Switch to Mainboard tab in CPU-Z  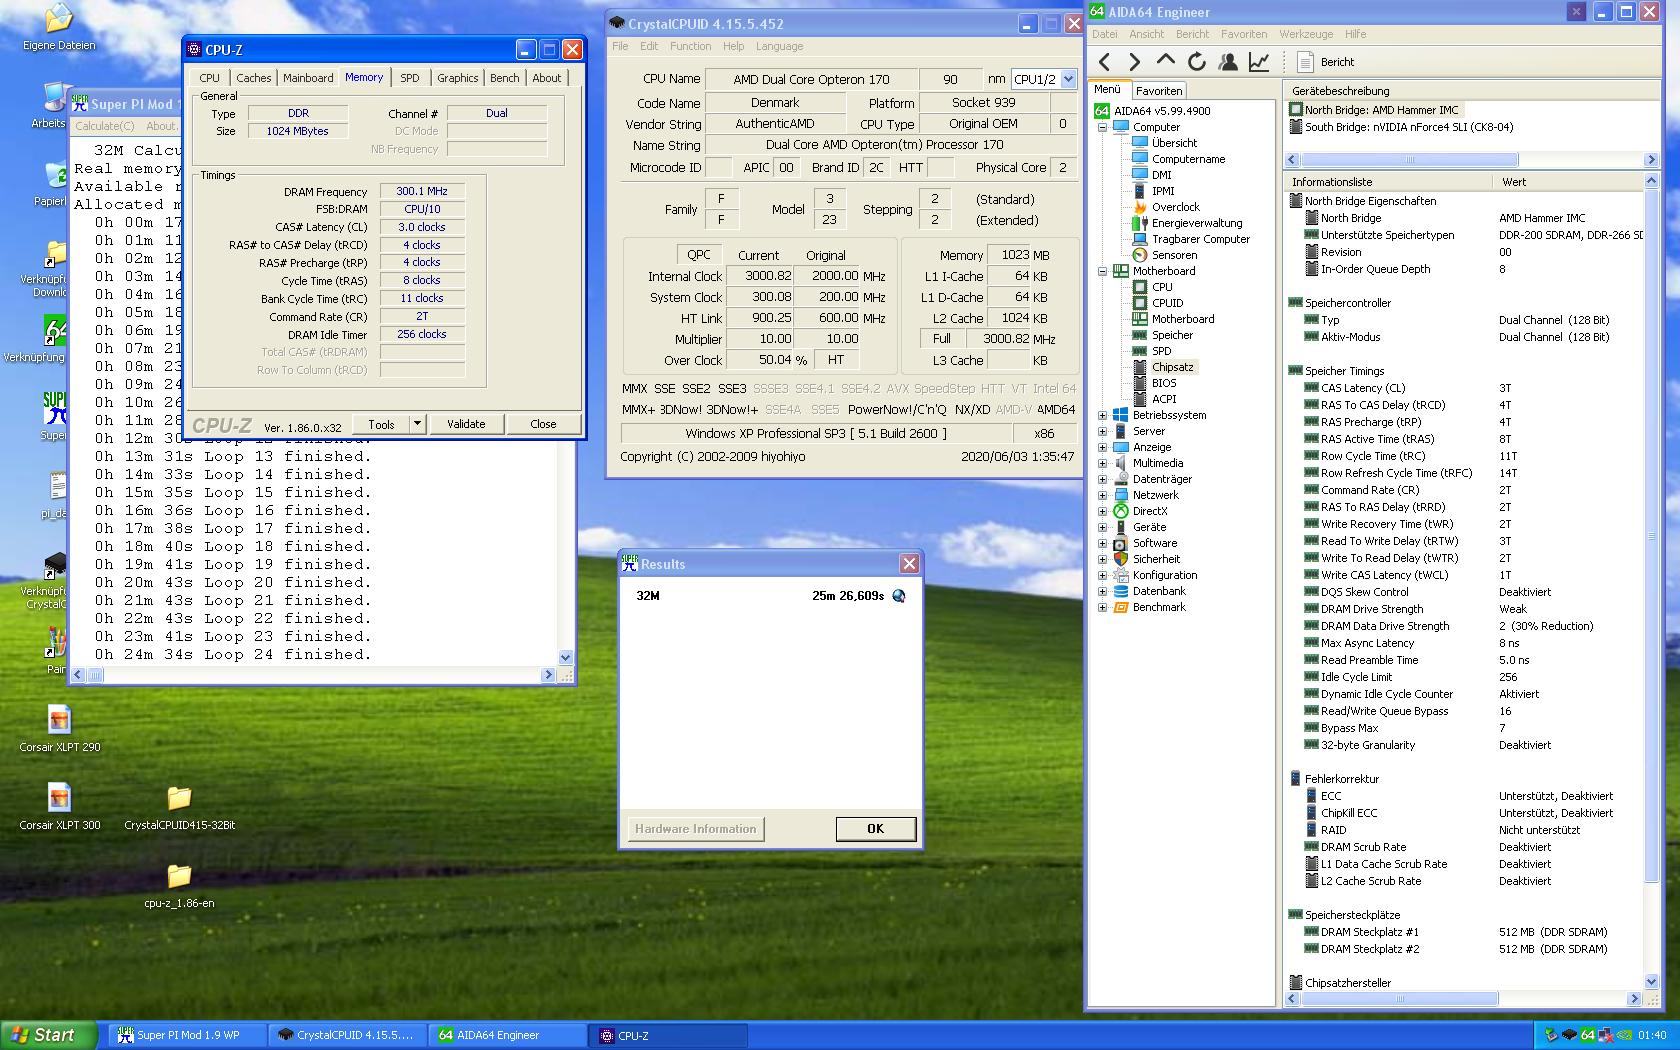(x=308, y=78)
